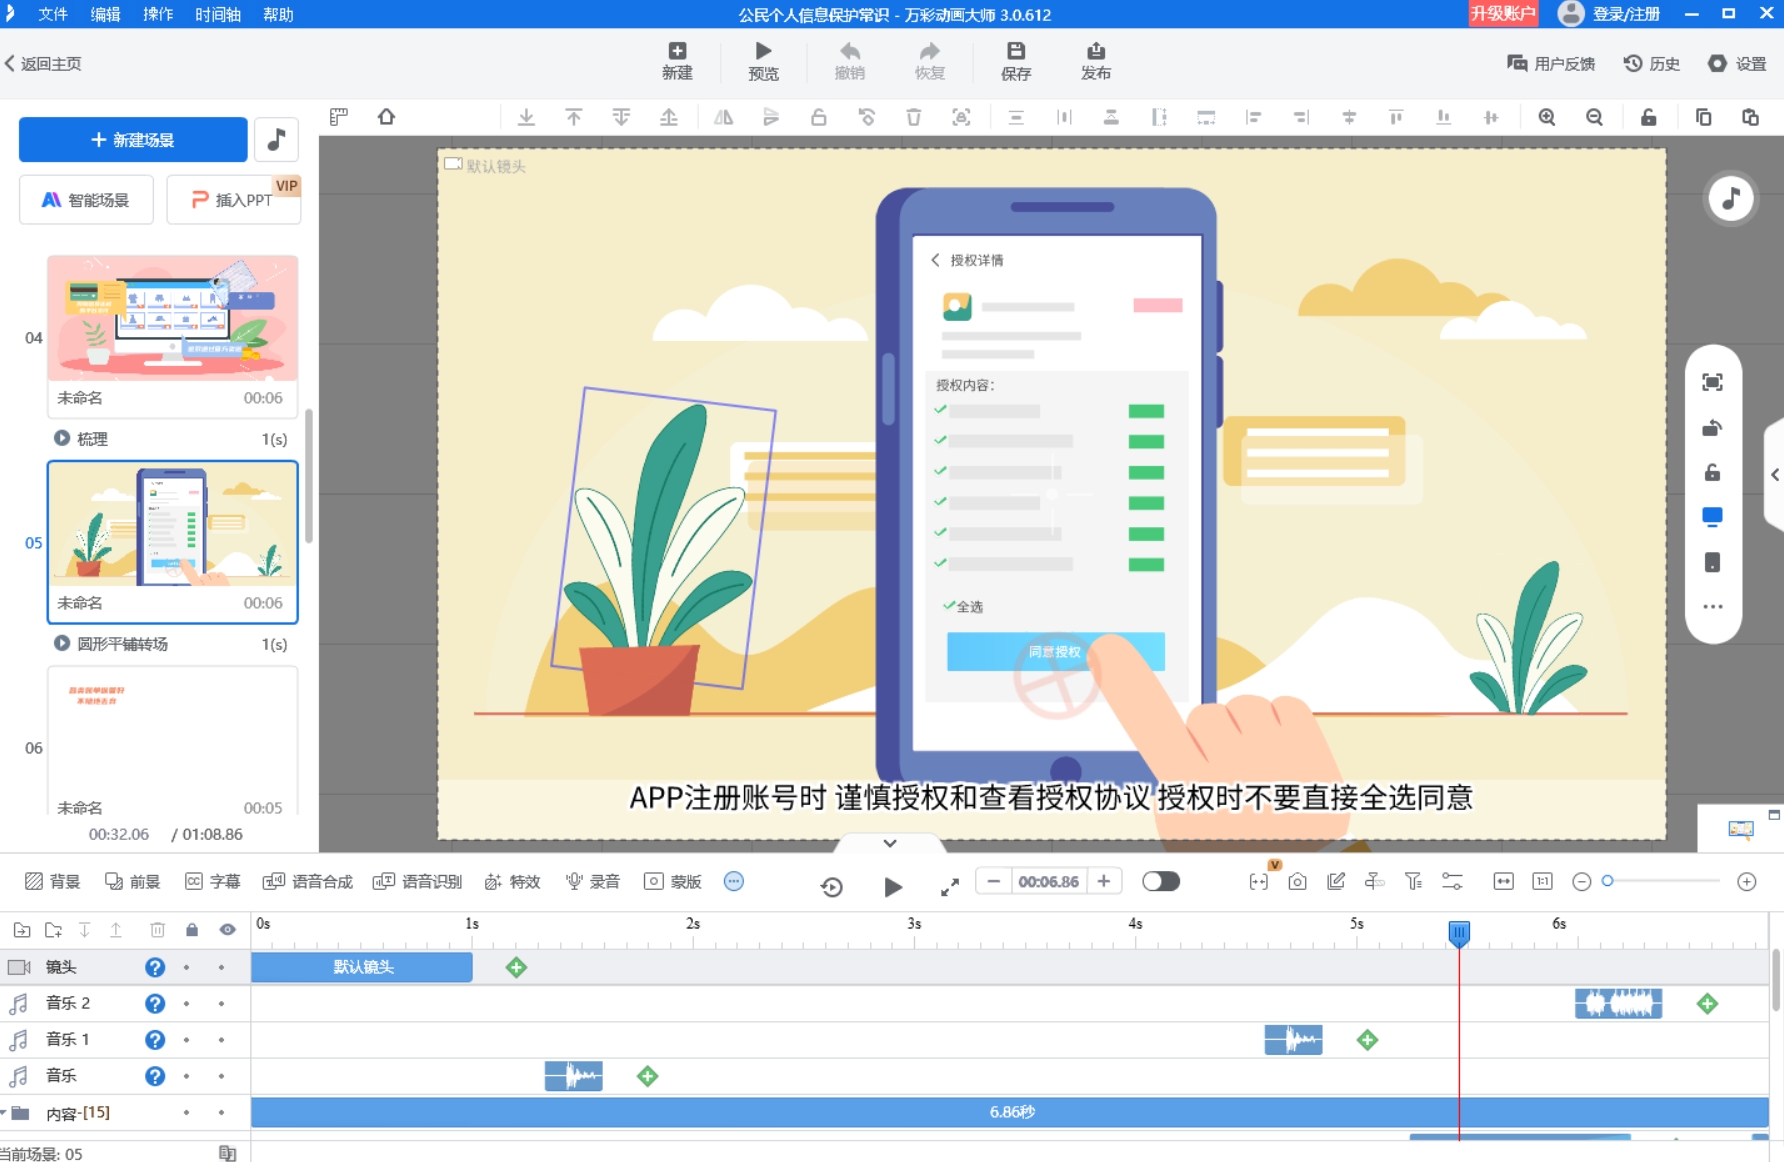
Task: Select the portrait phone ratio icon
Action: click(1712, 562)
